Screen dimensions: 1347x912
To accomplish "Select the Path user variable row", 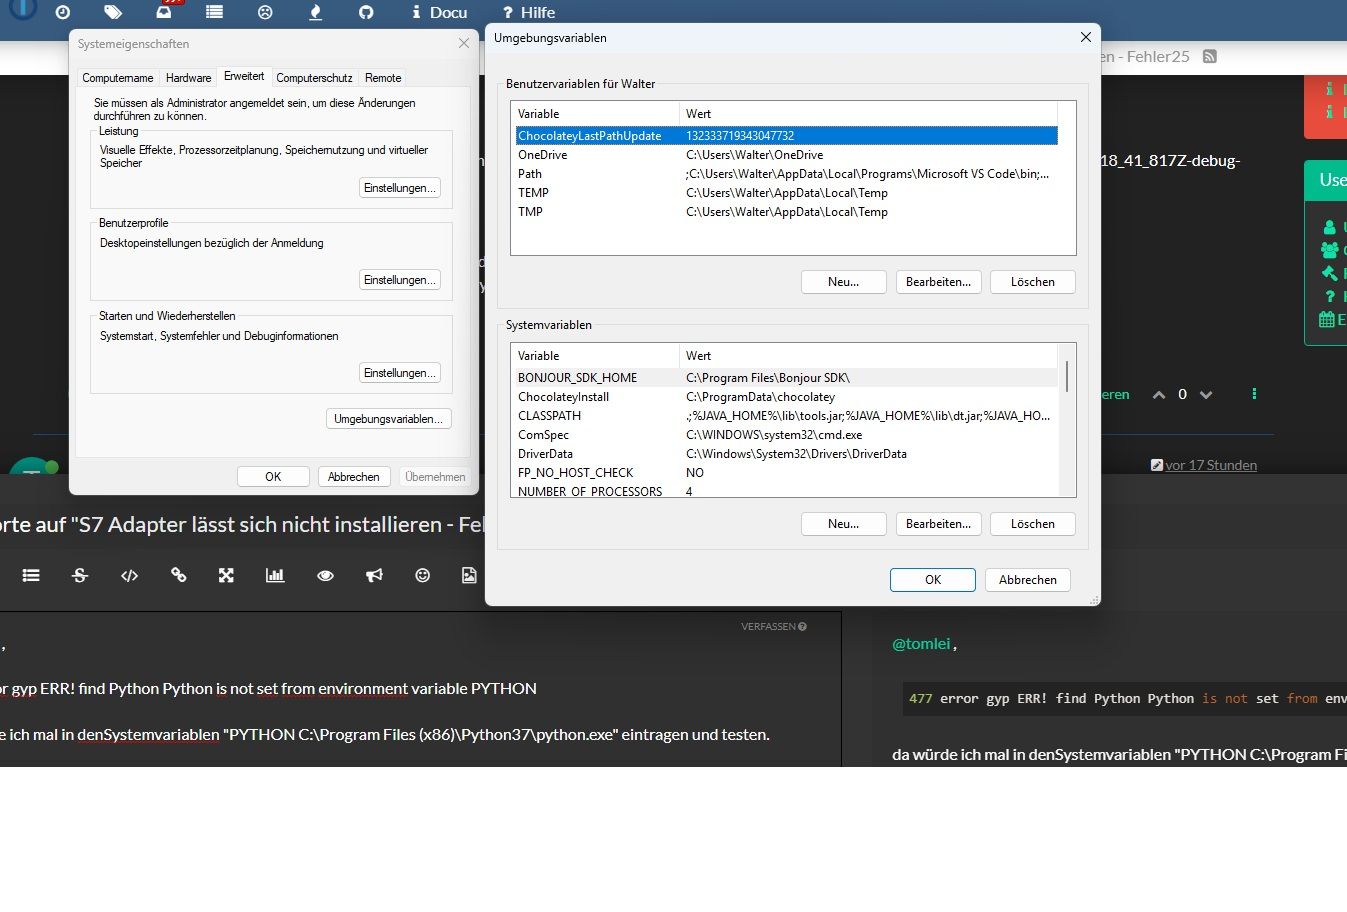I will (x=786, y=174).
